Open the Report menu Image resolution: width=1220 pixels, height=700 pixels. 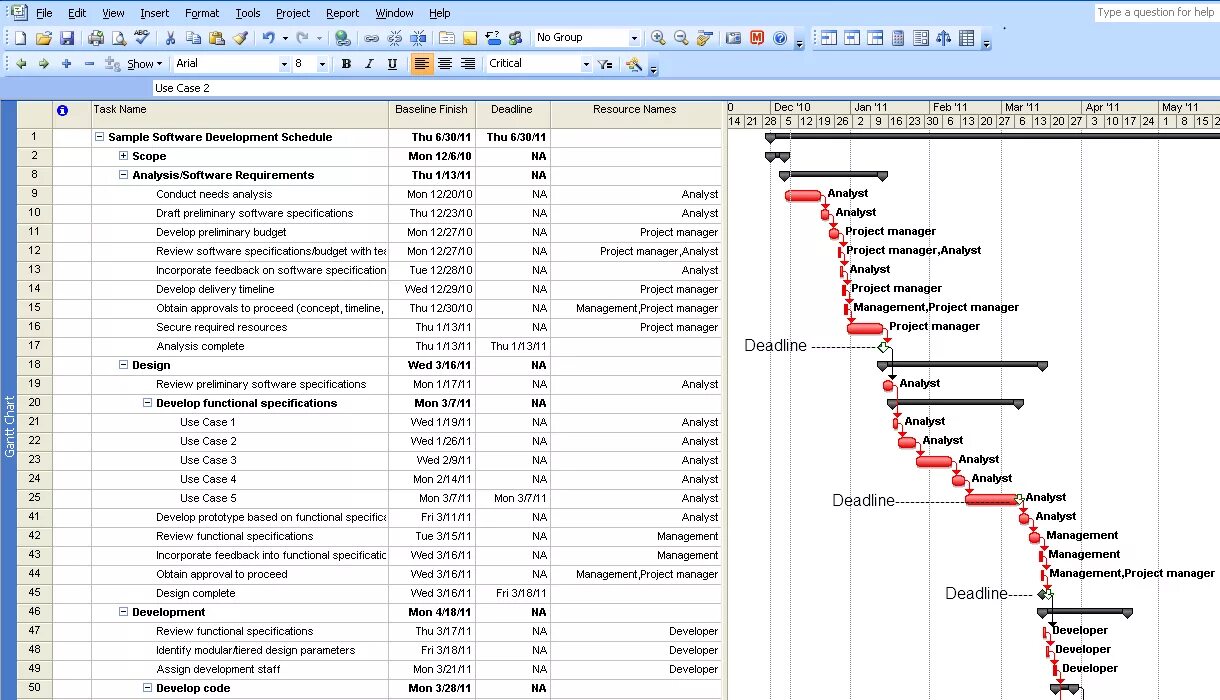[x=343, y=13]
